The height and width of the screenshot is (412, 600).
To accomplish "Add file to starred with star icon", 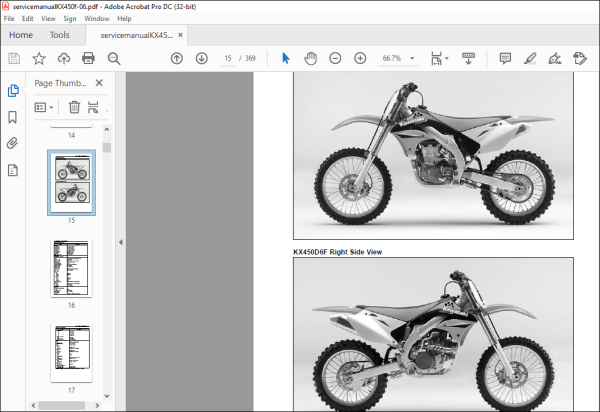I will point(39,59).
